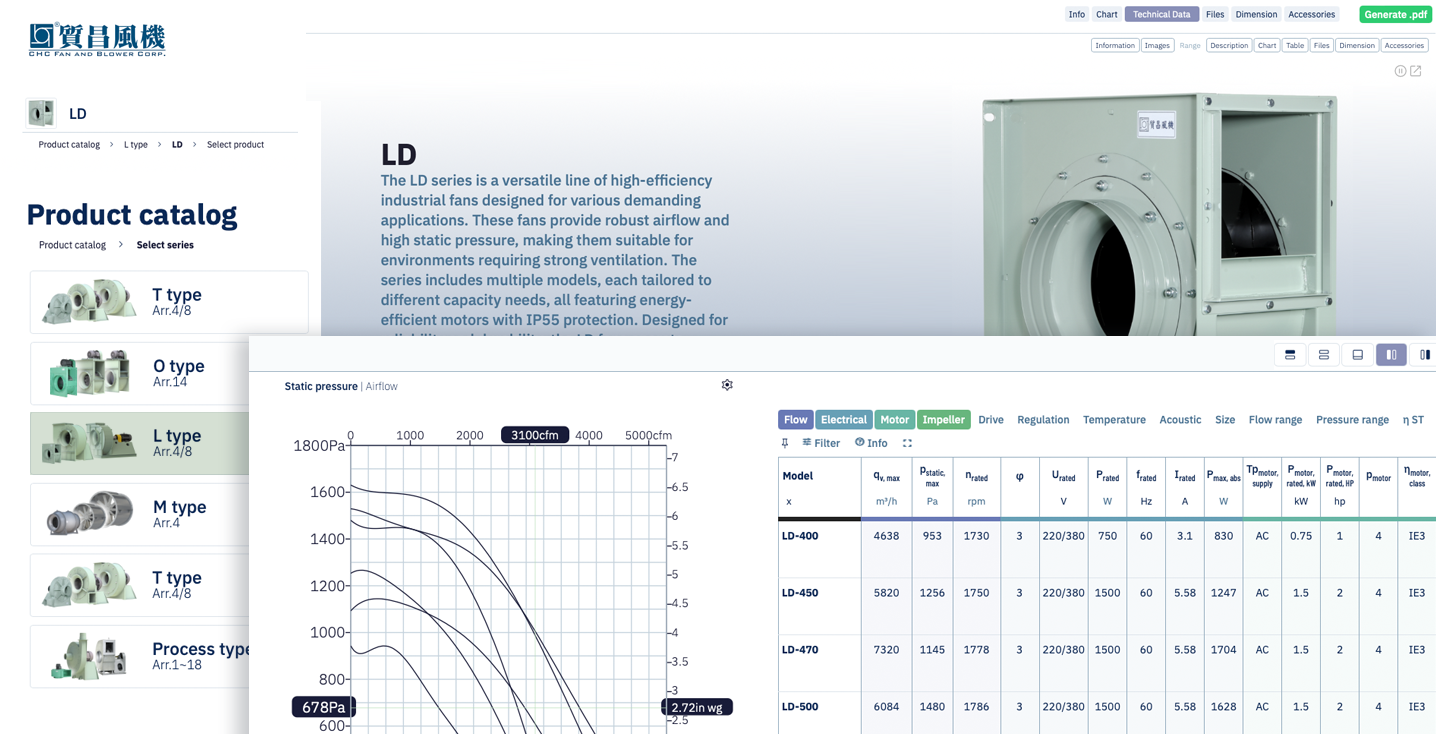Viewport: 1436px width, 734px height.
Task: Switch to the Technical Data tab
Action: pyautogui.click(x=1161, y=14)
